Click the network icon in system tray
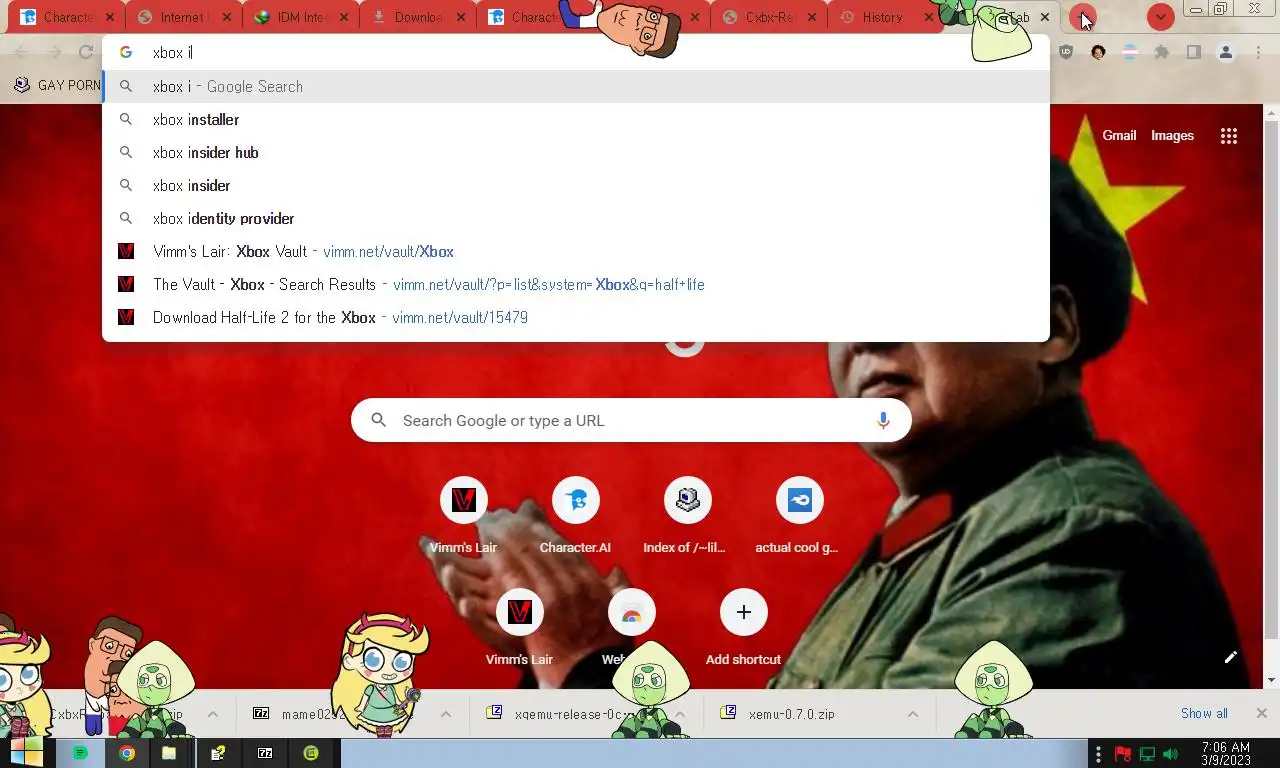This screenshot has width=1280, height=768. 1147,754
